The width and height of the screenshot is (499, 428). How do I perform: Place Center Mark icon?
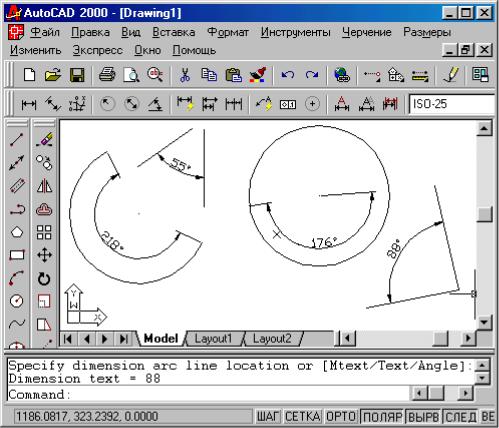[x=312, y=104]
